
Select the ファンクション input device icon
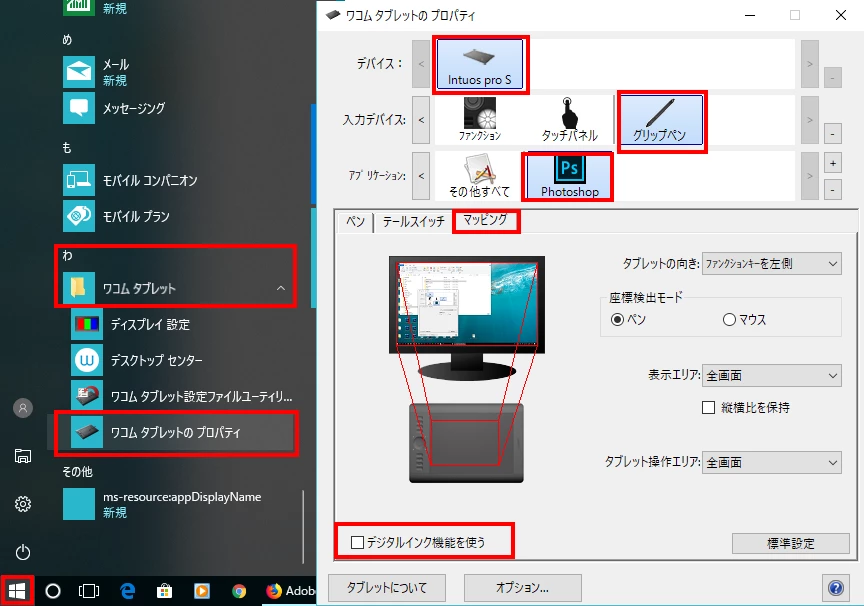(479, 120)
